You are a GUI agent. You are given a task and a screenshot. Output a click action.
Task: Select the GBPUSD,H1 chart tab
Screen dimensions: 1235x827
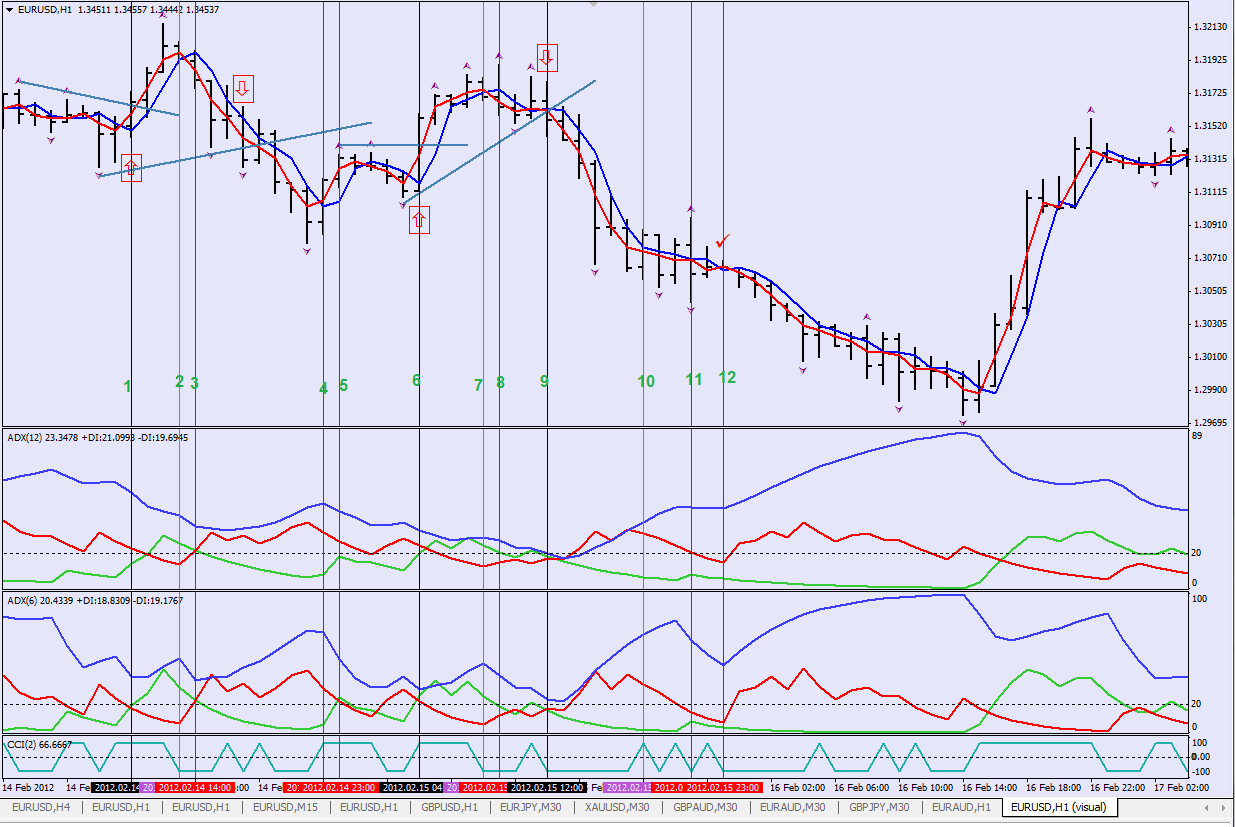coord(449,807)
